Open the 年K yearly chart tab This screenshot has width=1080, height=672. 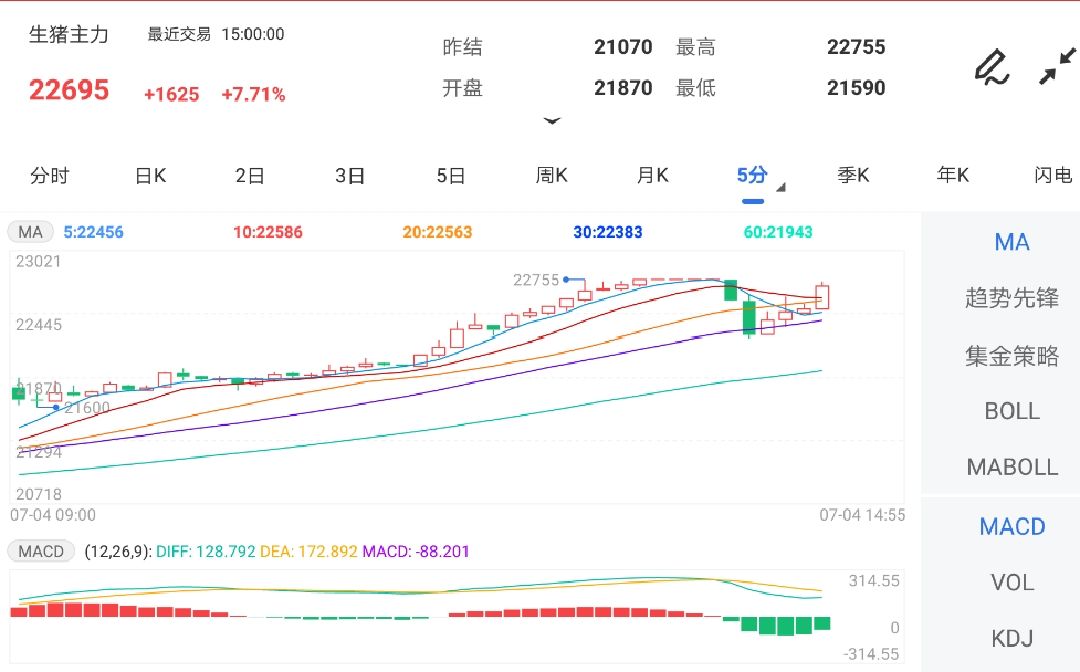pos(953,176)
